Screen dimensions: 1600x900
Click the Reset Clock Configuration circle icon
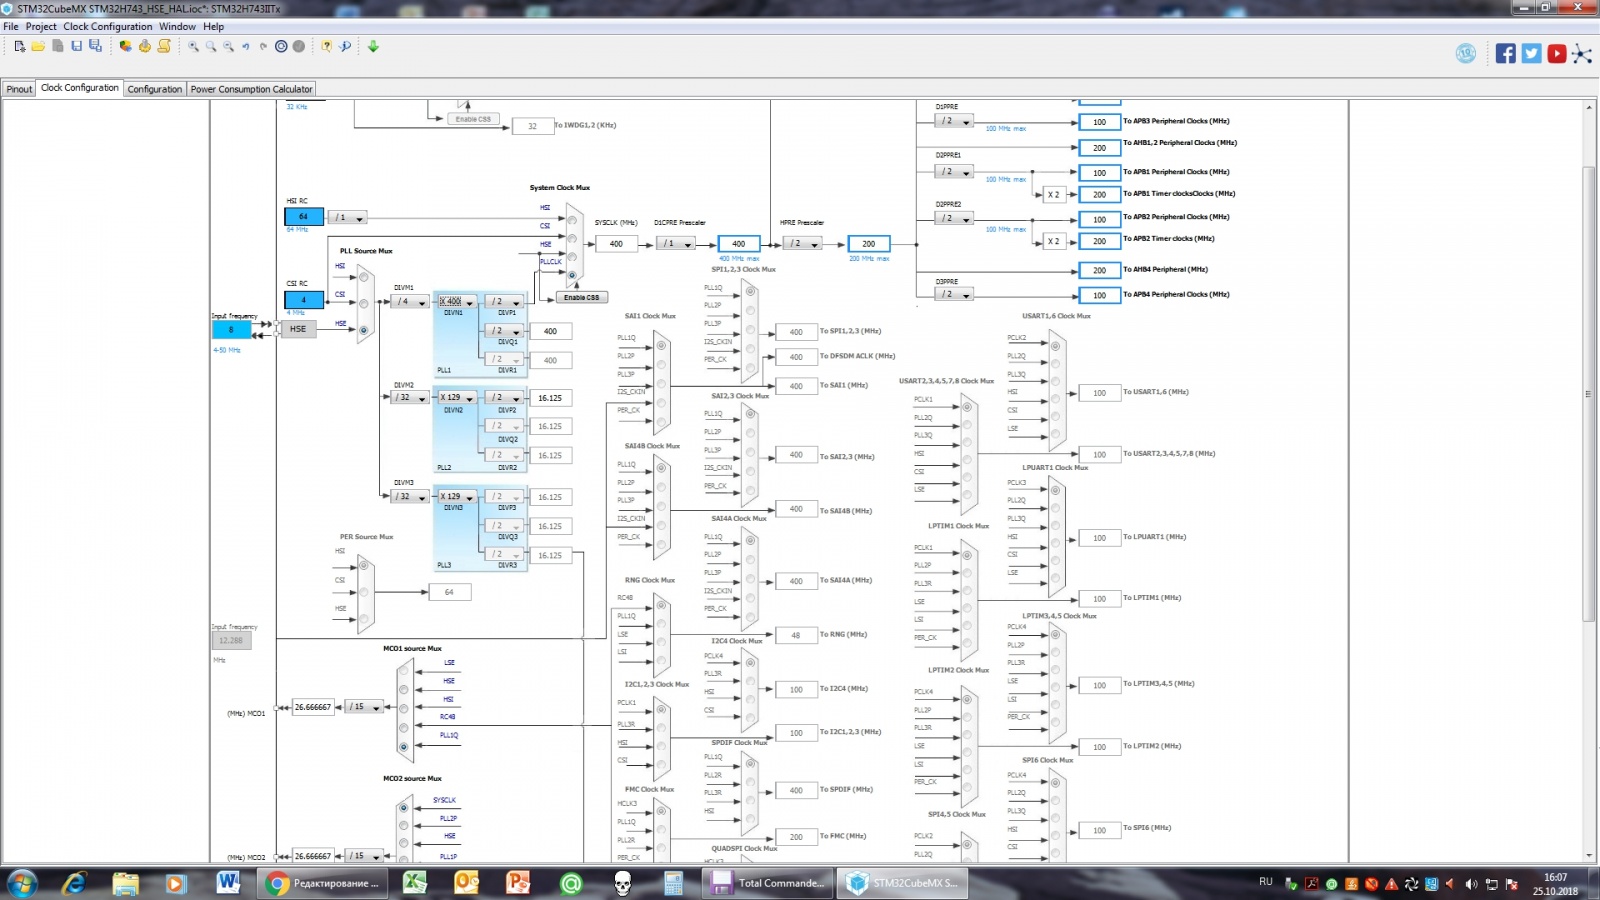click(281, 46)
